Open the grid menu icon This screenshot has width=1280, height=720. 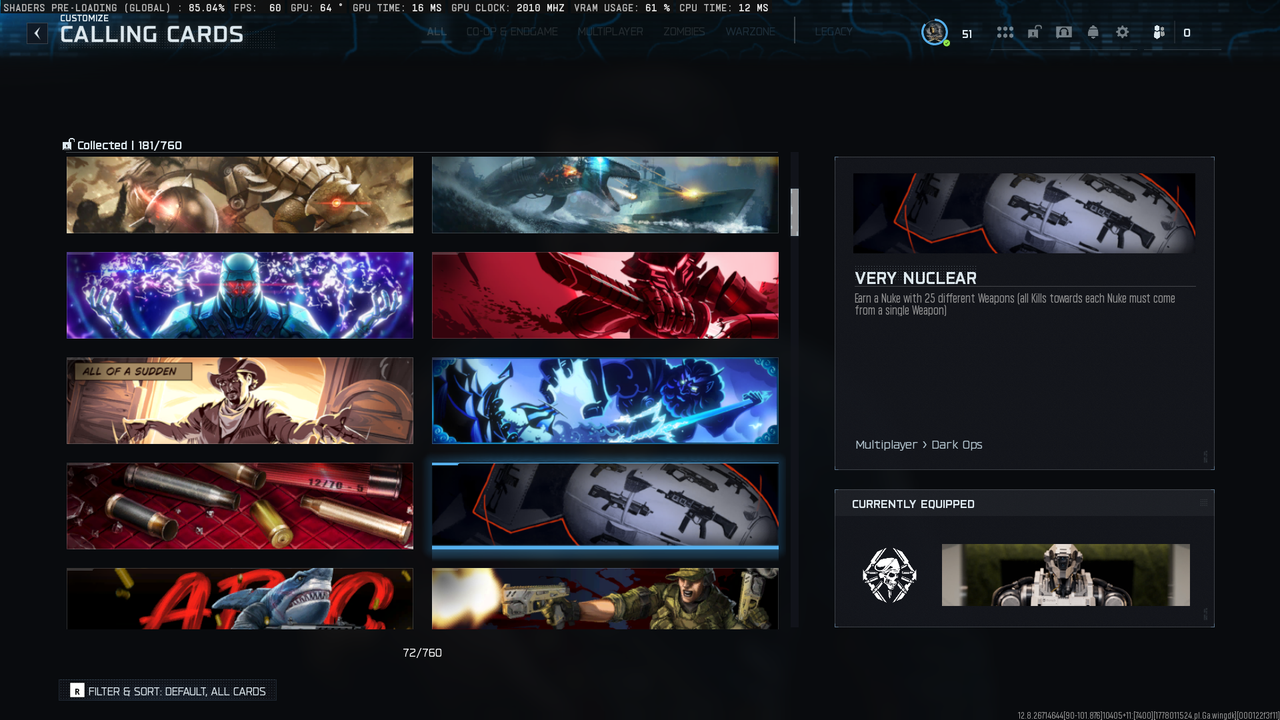[1005, 33]
